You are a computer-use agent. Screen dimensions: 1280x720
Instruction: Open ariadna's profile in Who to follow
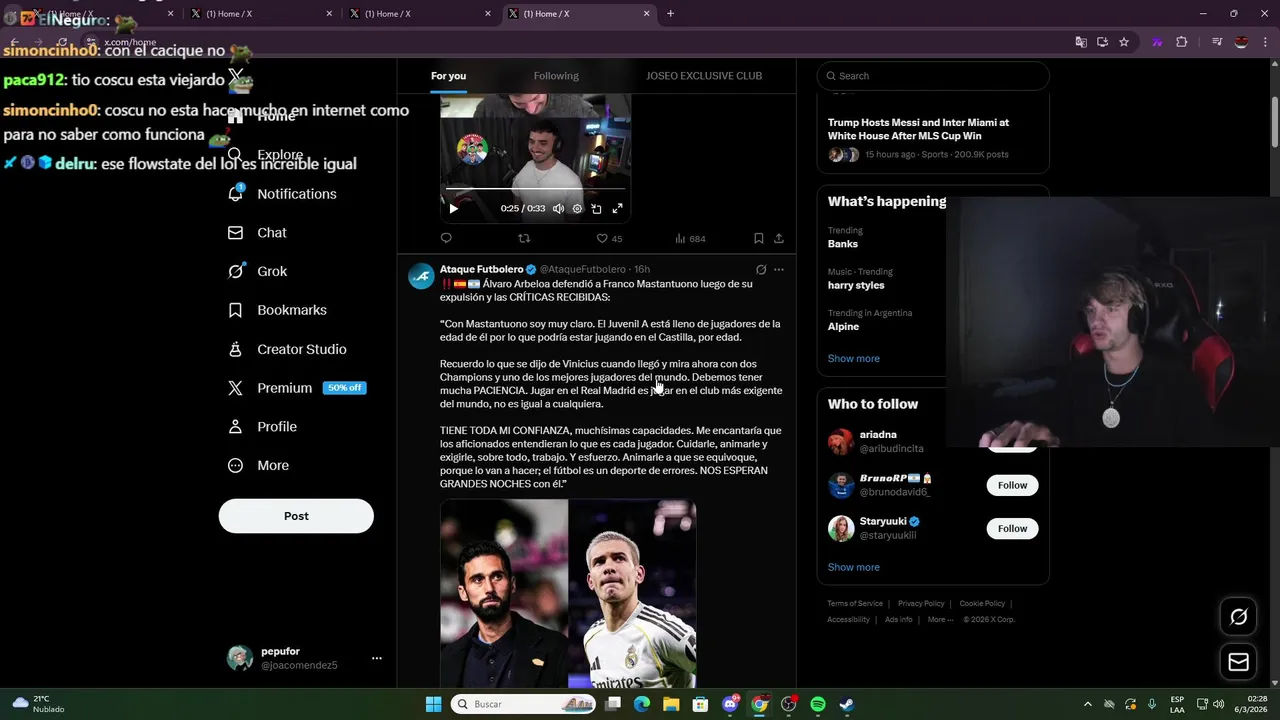coord(878,435)
